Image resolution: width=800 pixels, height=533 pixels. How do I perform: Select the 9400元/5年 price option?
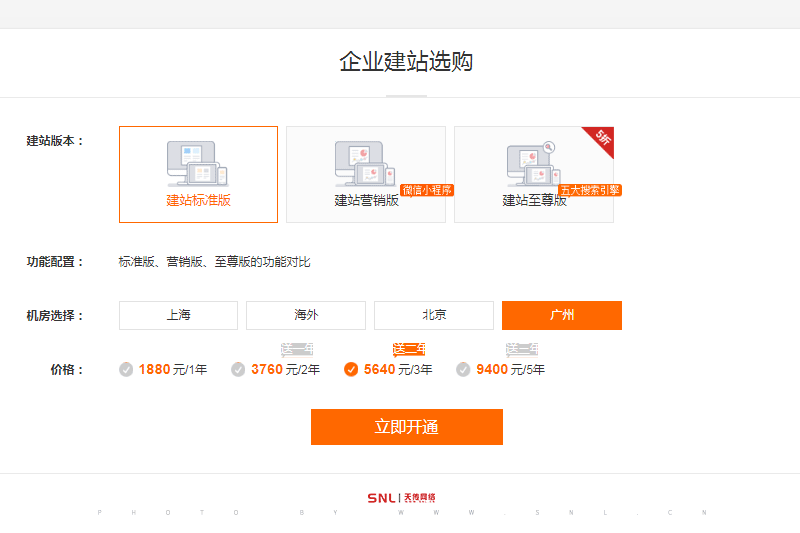[x=501, y=370]
